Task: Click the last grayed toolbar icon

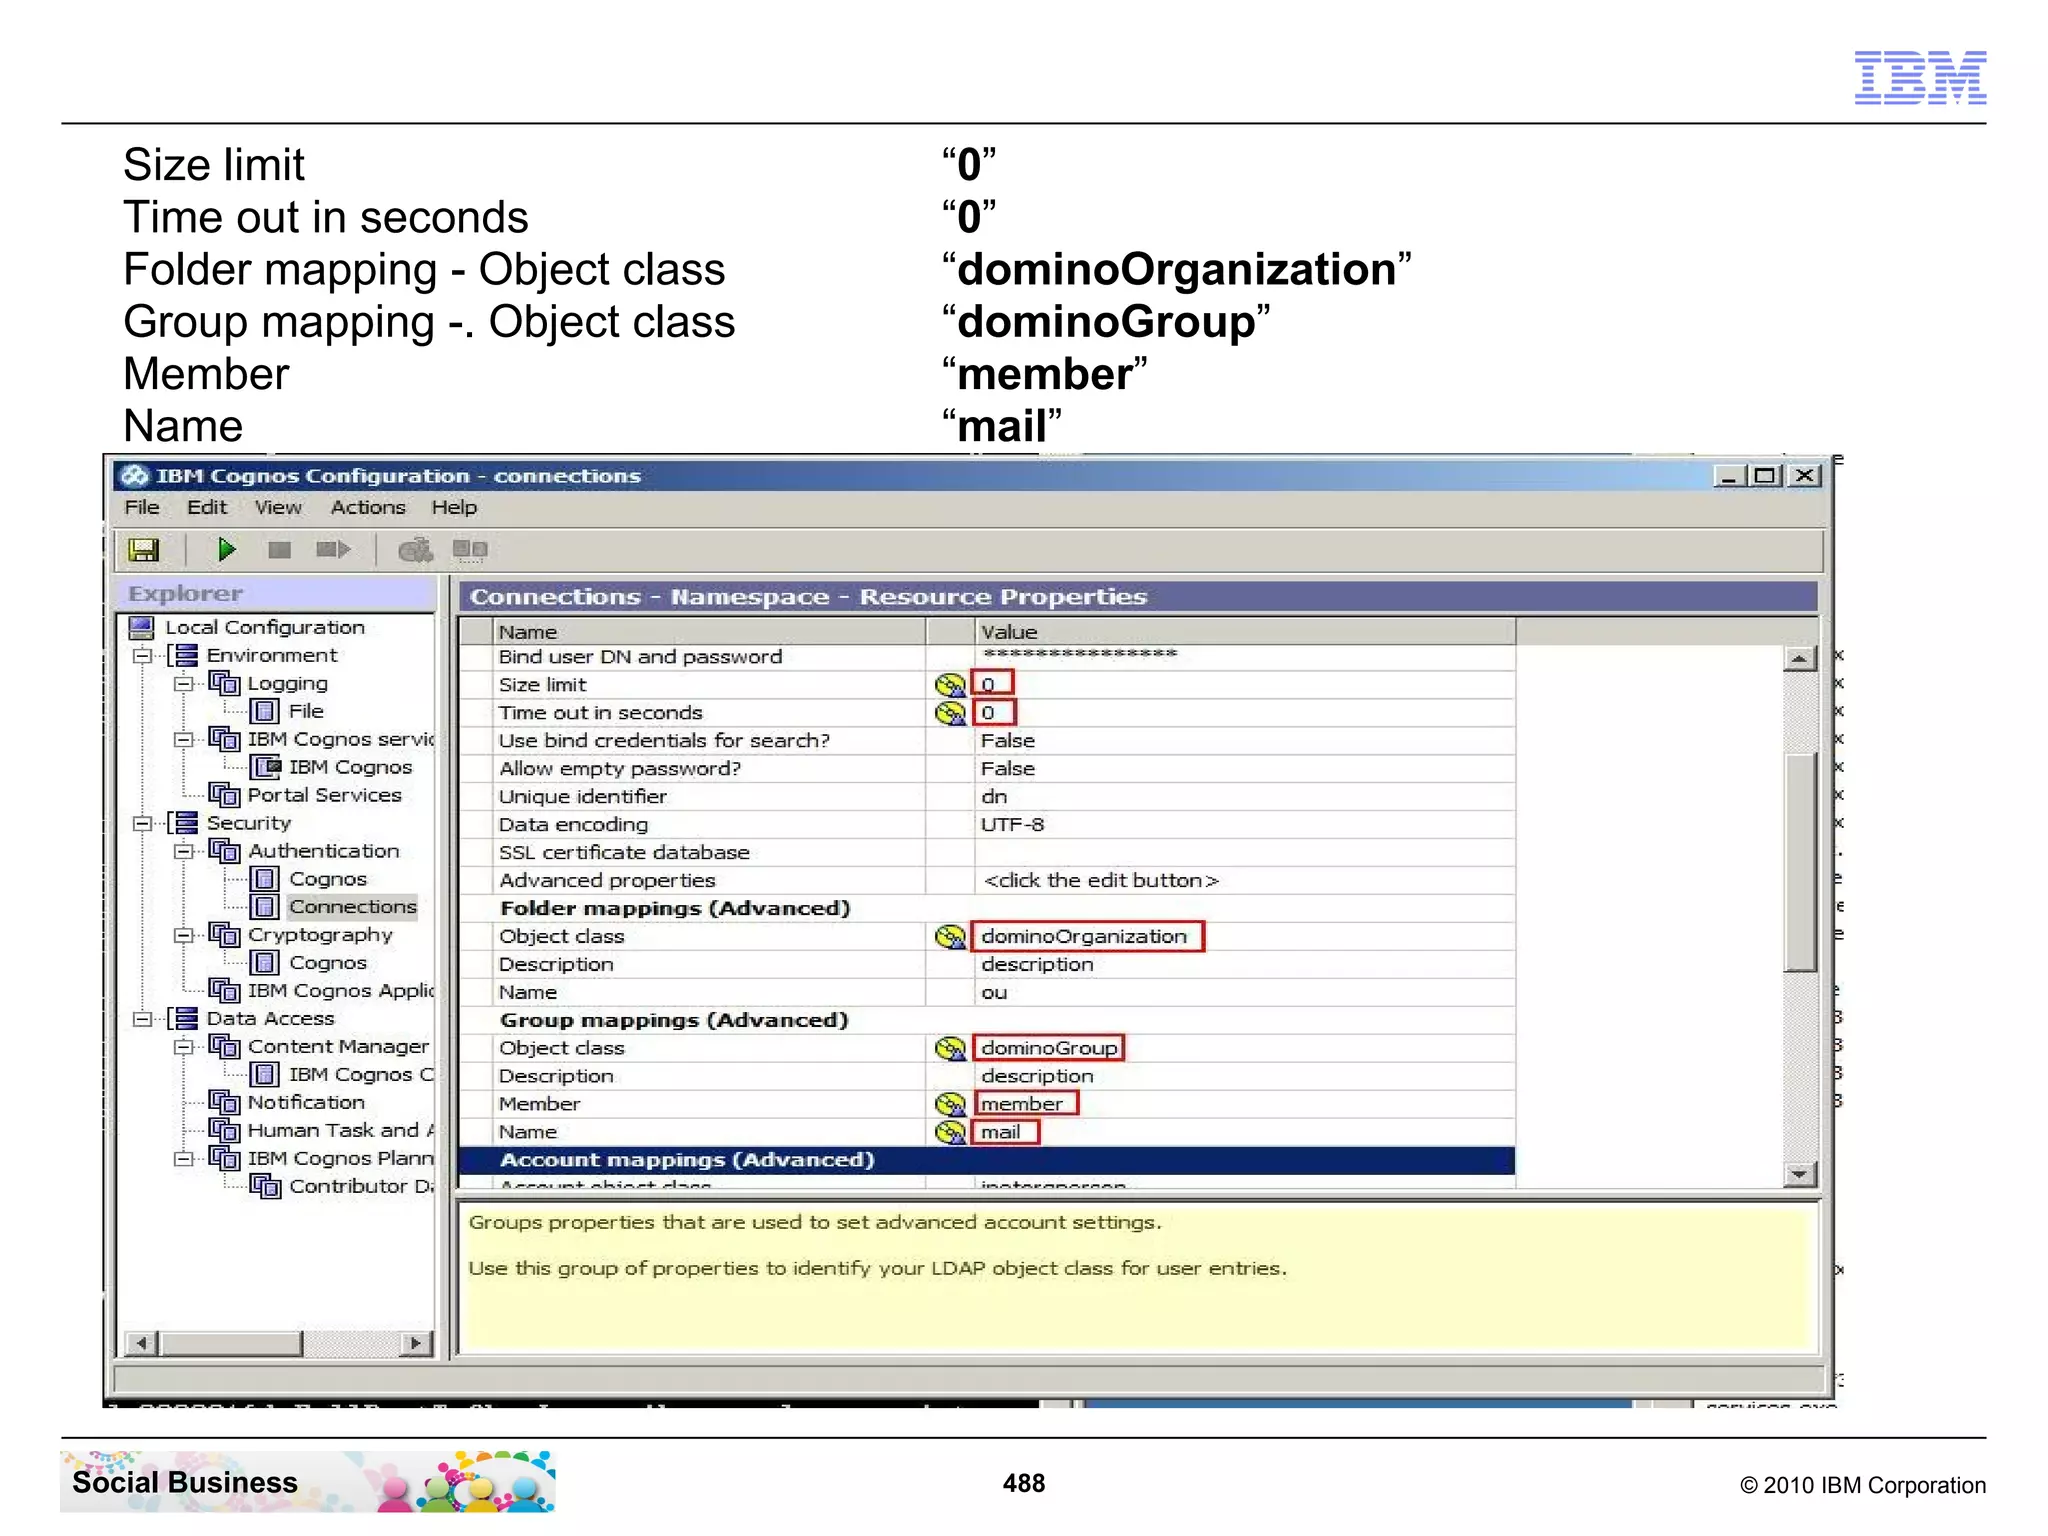Action: click(x=470, y=549)
